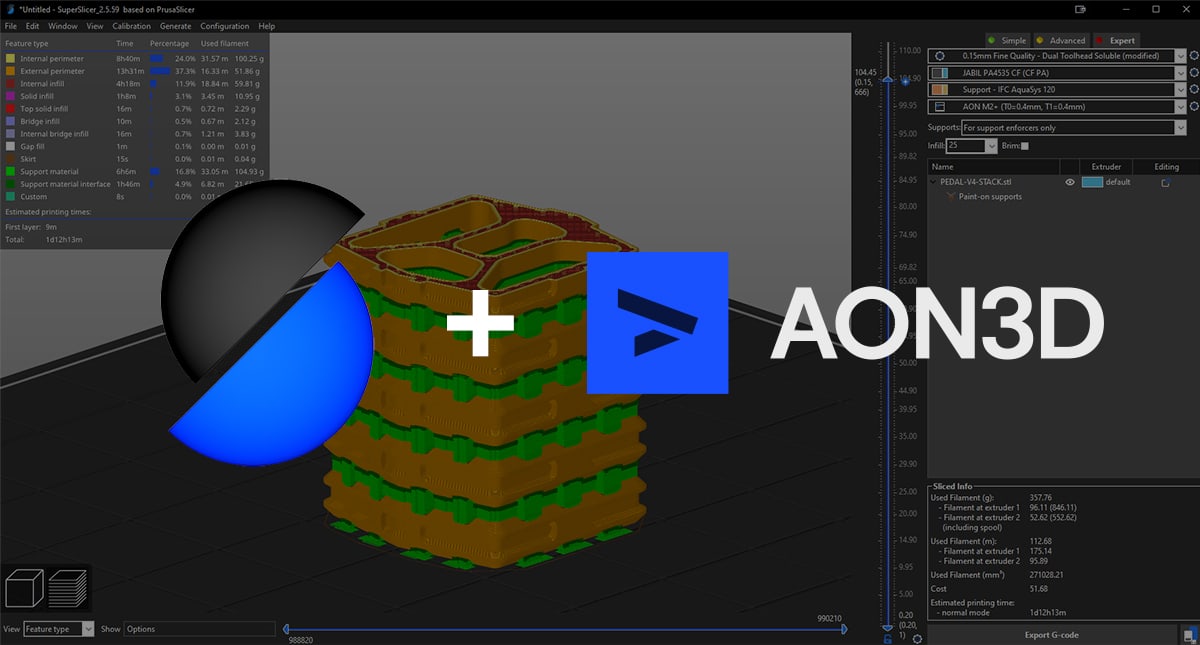Open filament settings gear for Support IFC AquaSys
Viewport: 1200px width, 645px height.
point(1195,89)
